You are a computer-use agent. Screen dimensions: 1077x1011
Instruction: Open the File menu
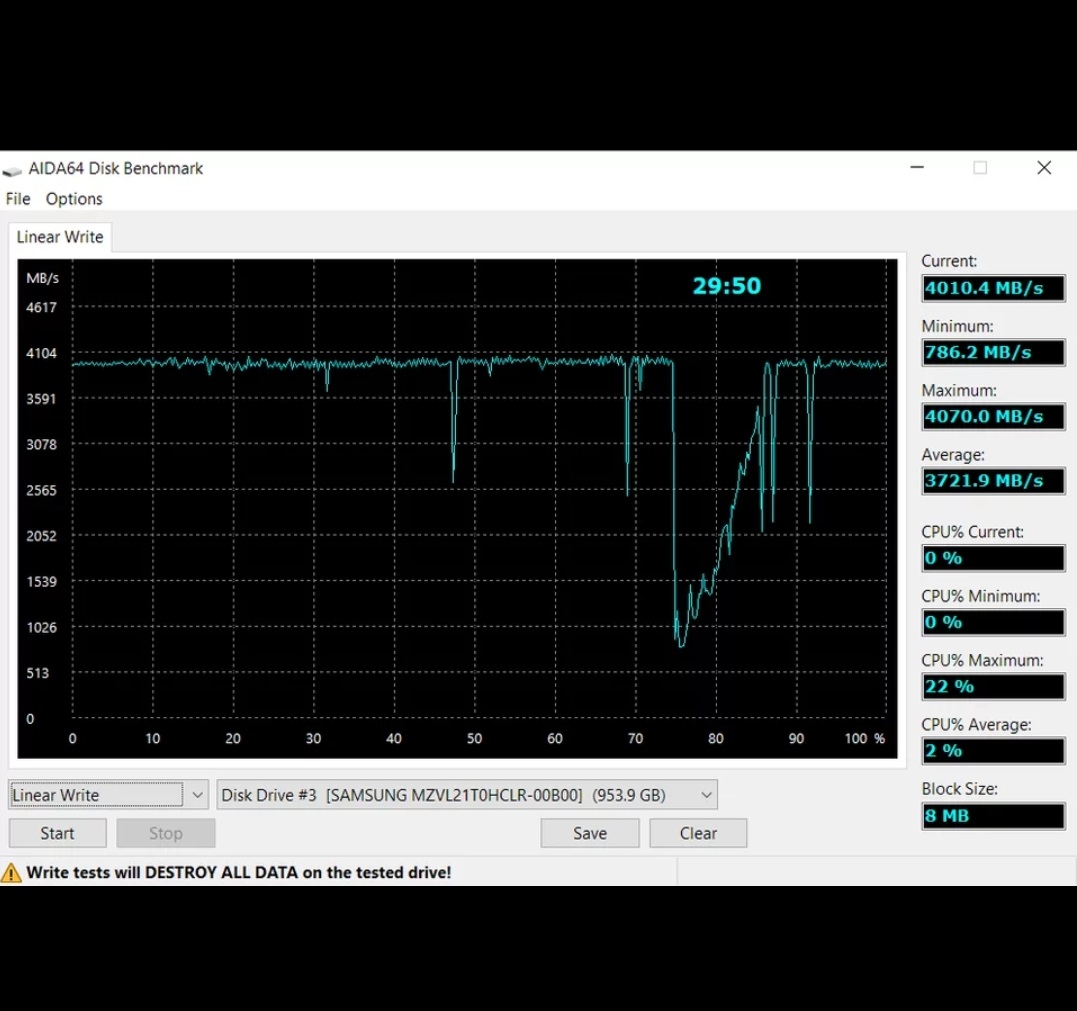click(x=18, y=199)
